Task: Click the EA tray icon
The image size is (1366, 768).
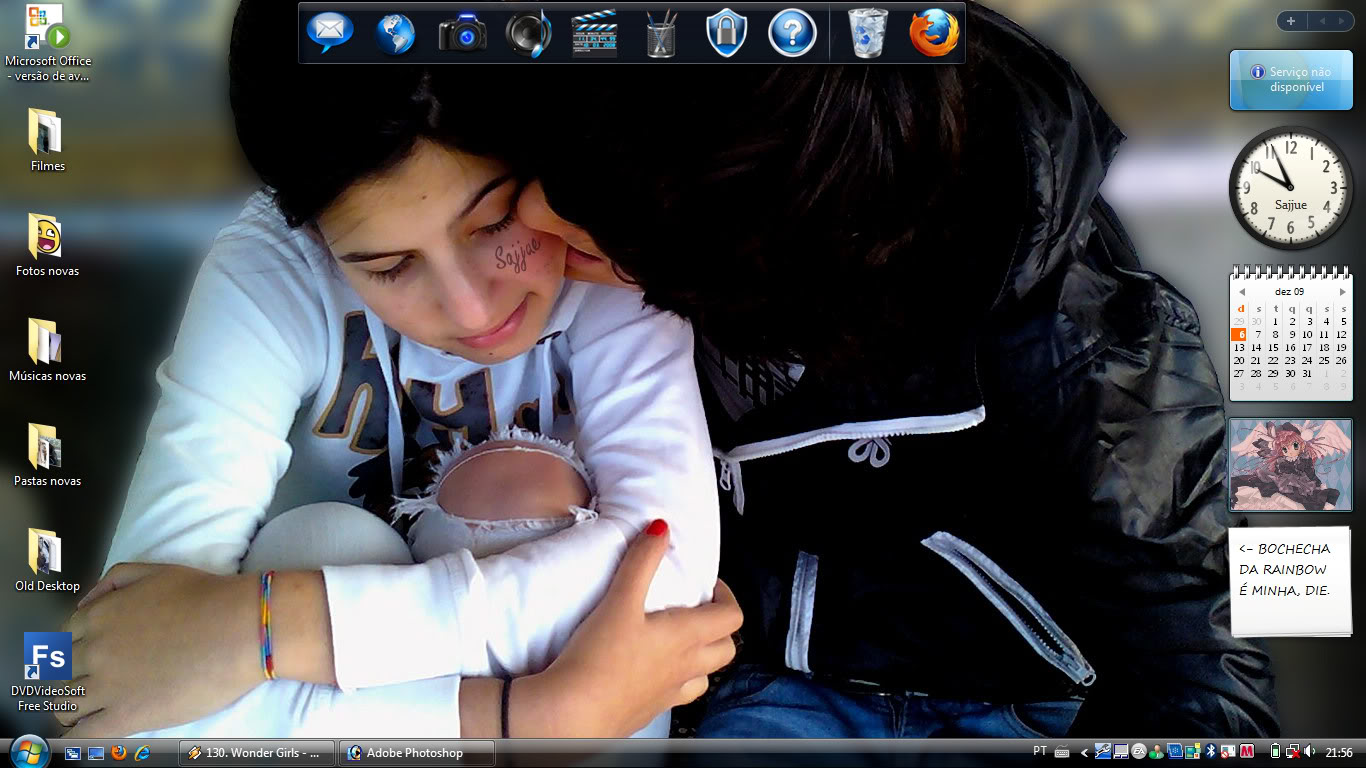Action: 1139,751
